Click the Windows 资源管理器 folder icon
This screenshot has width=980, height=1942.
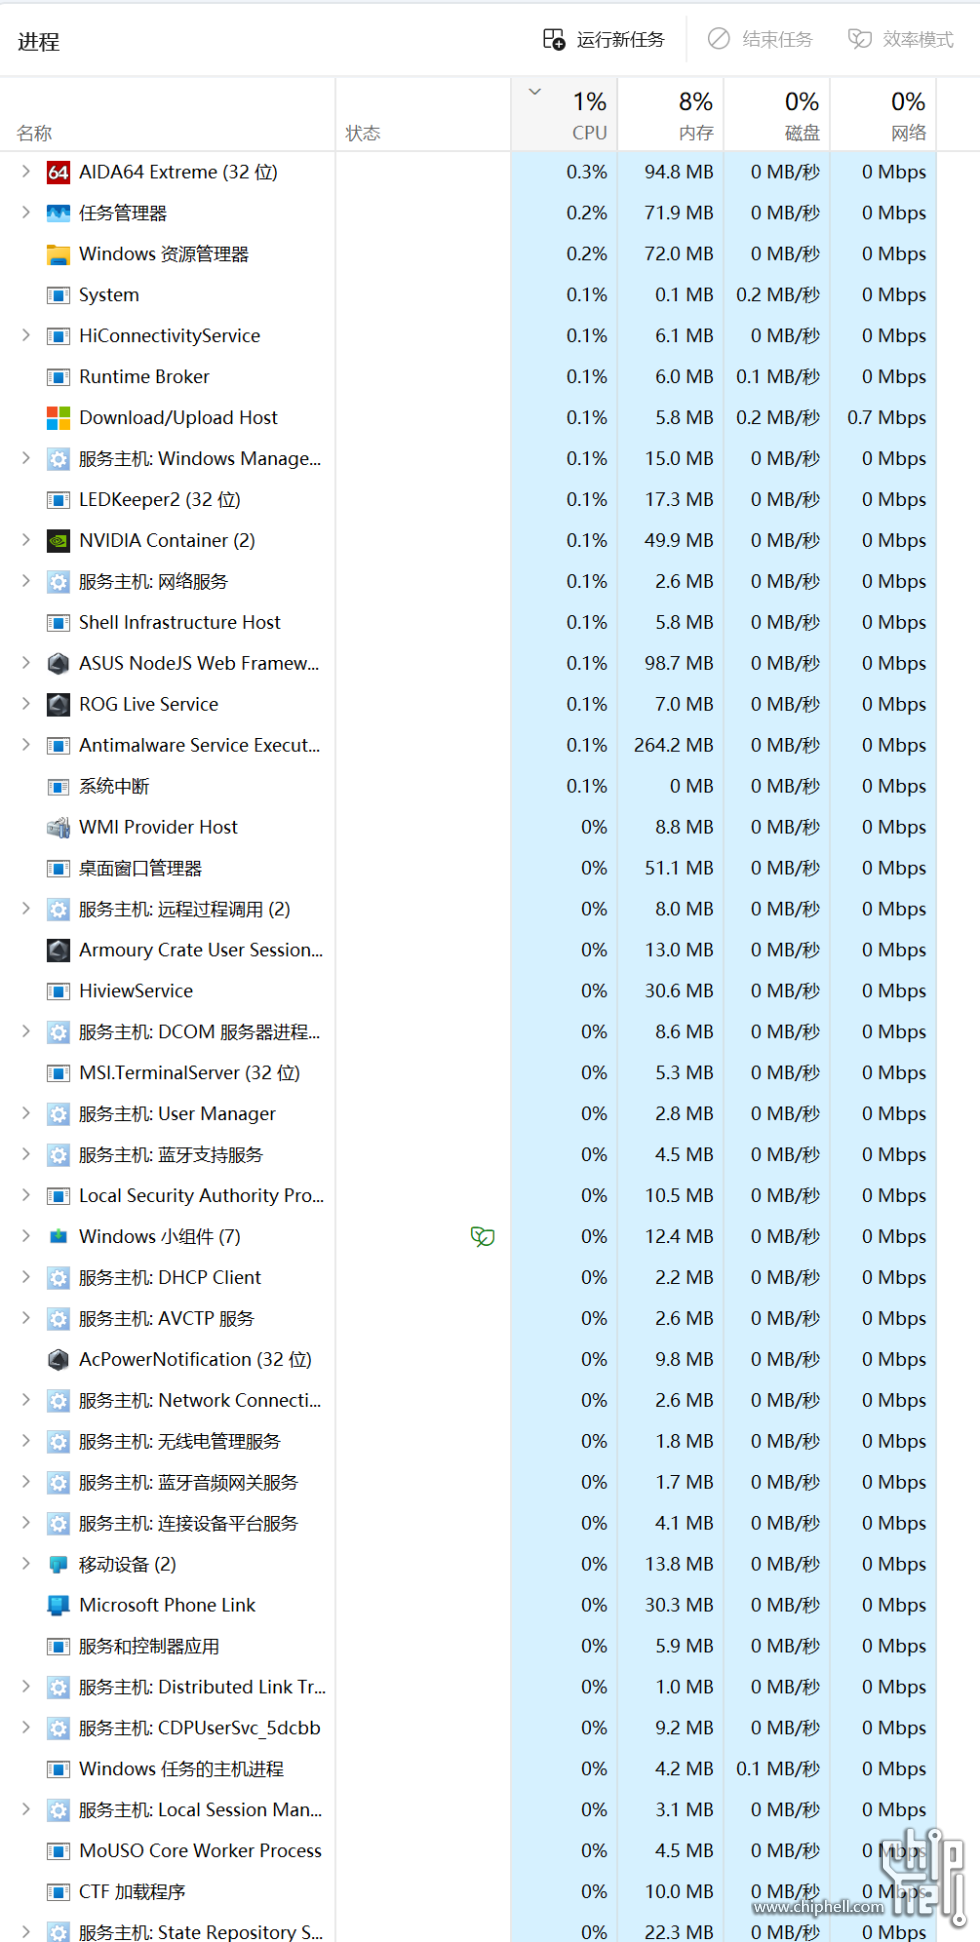59,254
